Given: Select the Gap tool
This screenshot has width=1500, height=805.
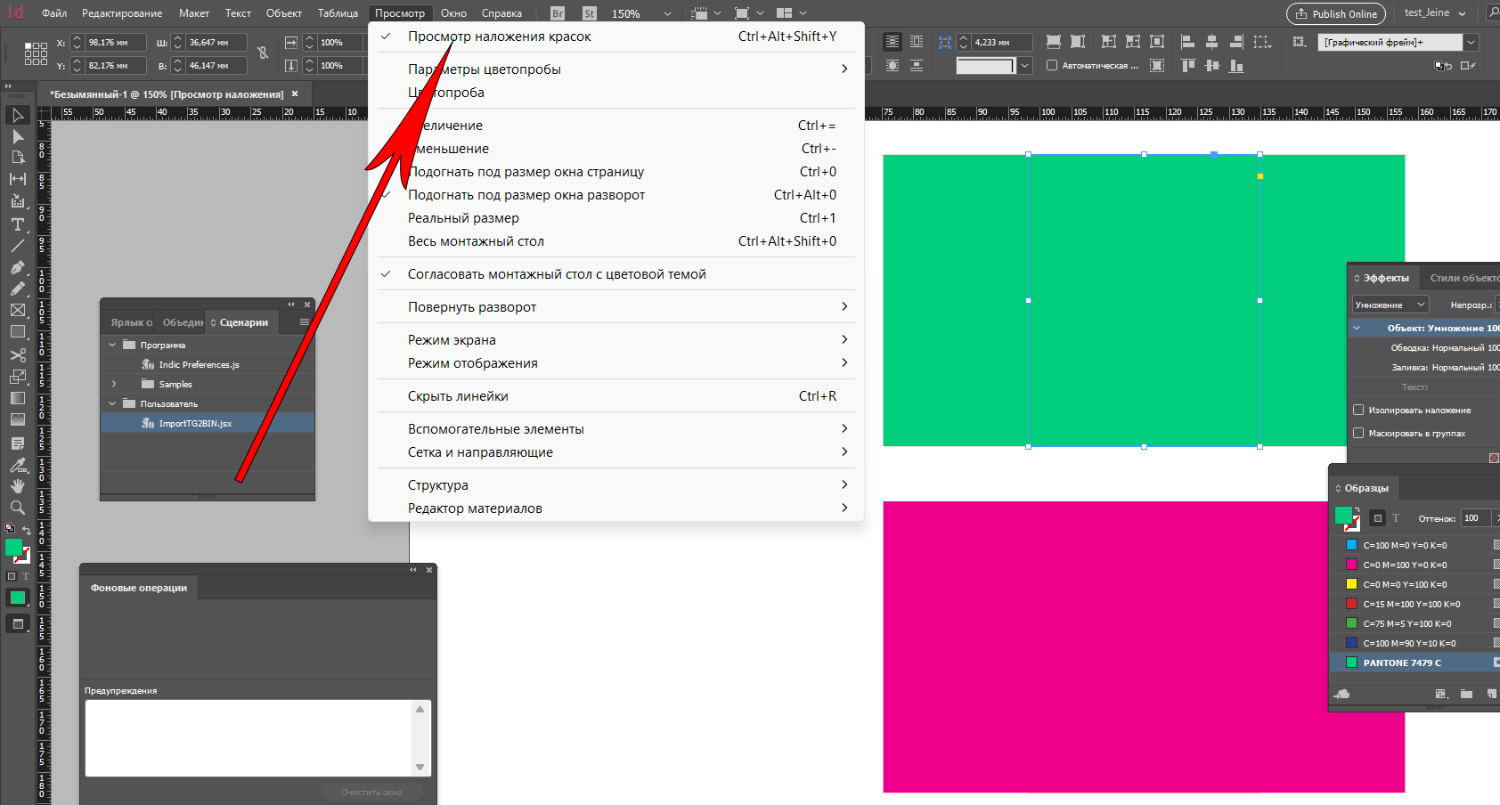Looking at the screenshot, I should click(17, 179).
